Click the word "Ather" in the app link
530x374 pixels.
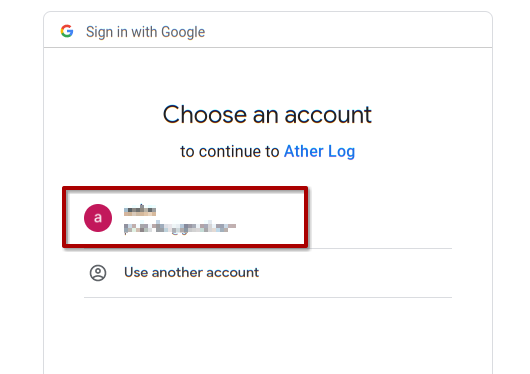304,151
